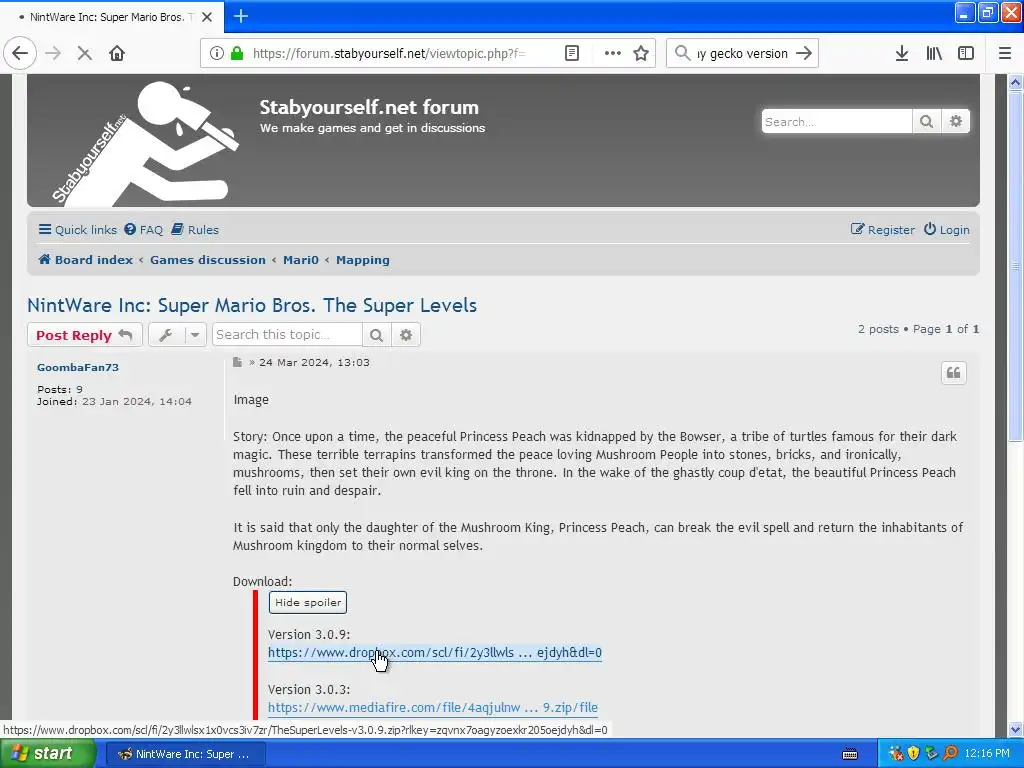This screenshot has width=1024, height=768.
Task: Click the topic search magnifier button
Action: [376, 335]
